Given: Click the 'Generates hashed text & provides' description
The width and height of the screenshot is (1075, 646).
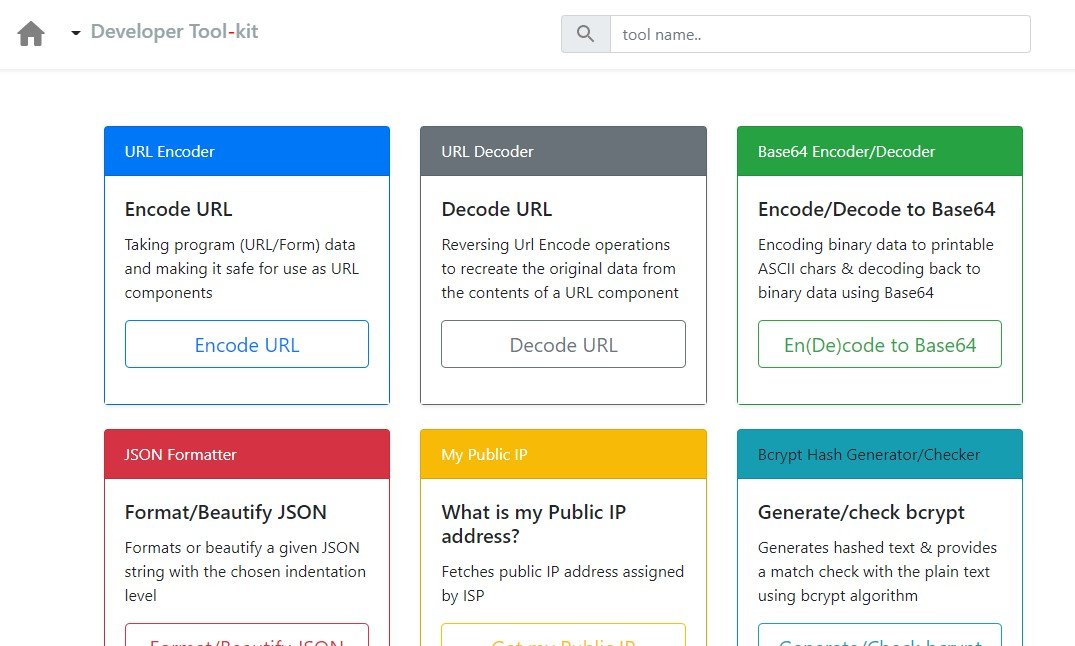Looking at the screenshot, I should coord(877,572).
